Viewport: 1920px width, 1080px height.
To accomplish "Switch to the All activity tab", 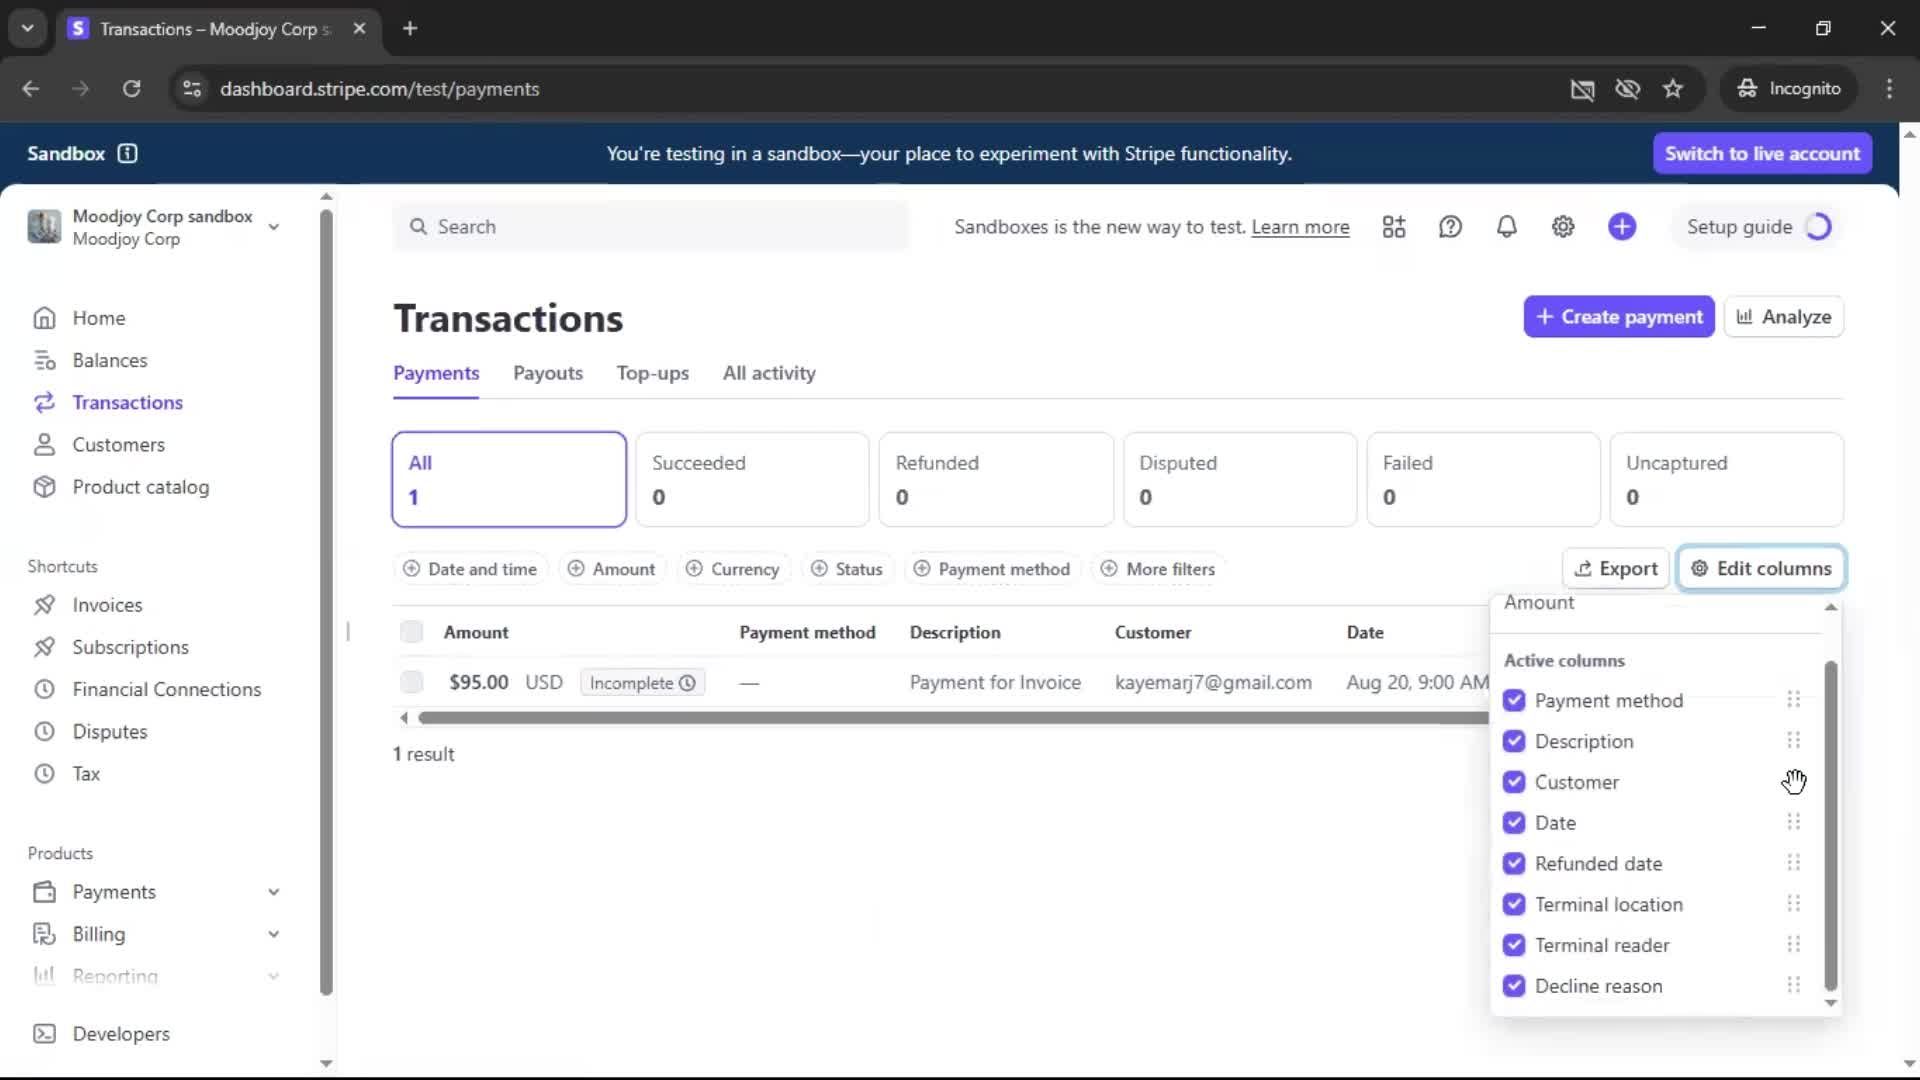I will 769,373.
